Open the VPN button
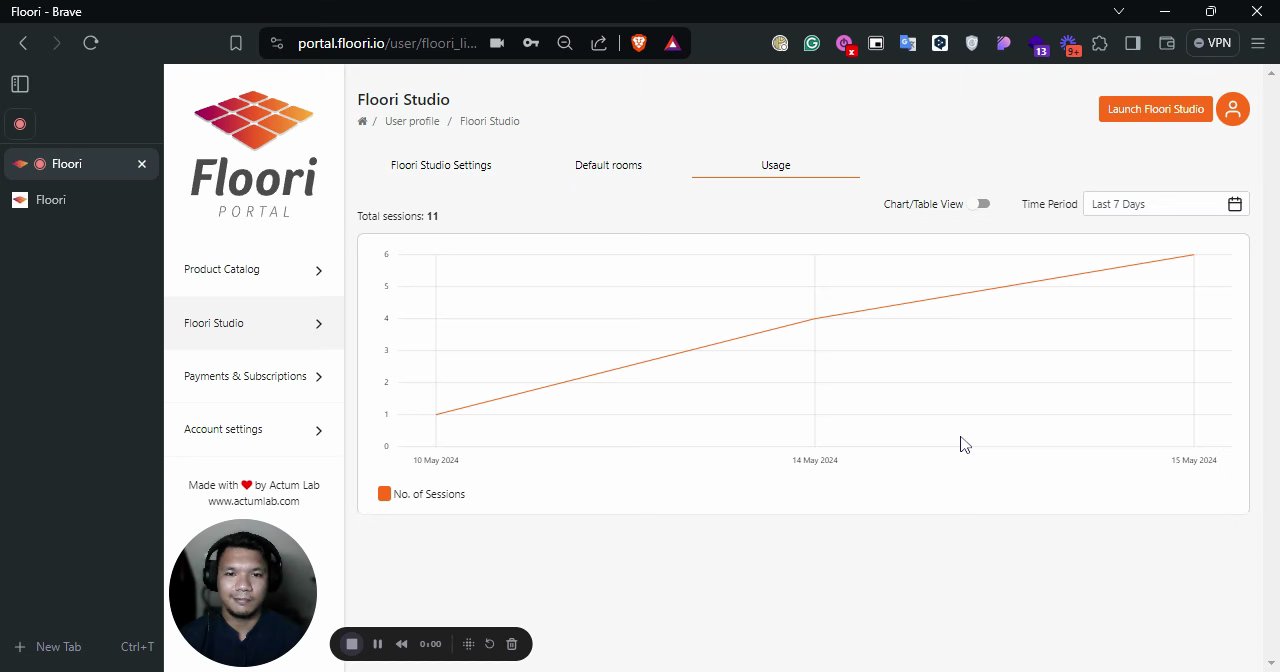 click(1214, 43)
